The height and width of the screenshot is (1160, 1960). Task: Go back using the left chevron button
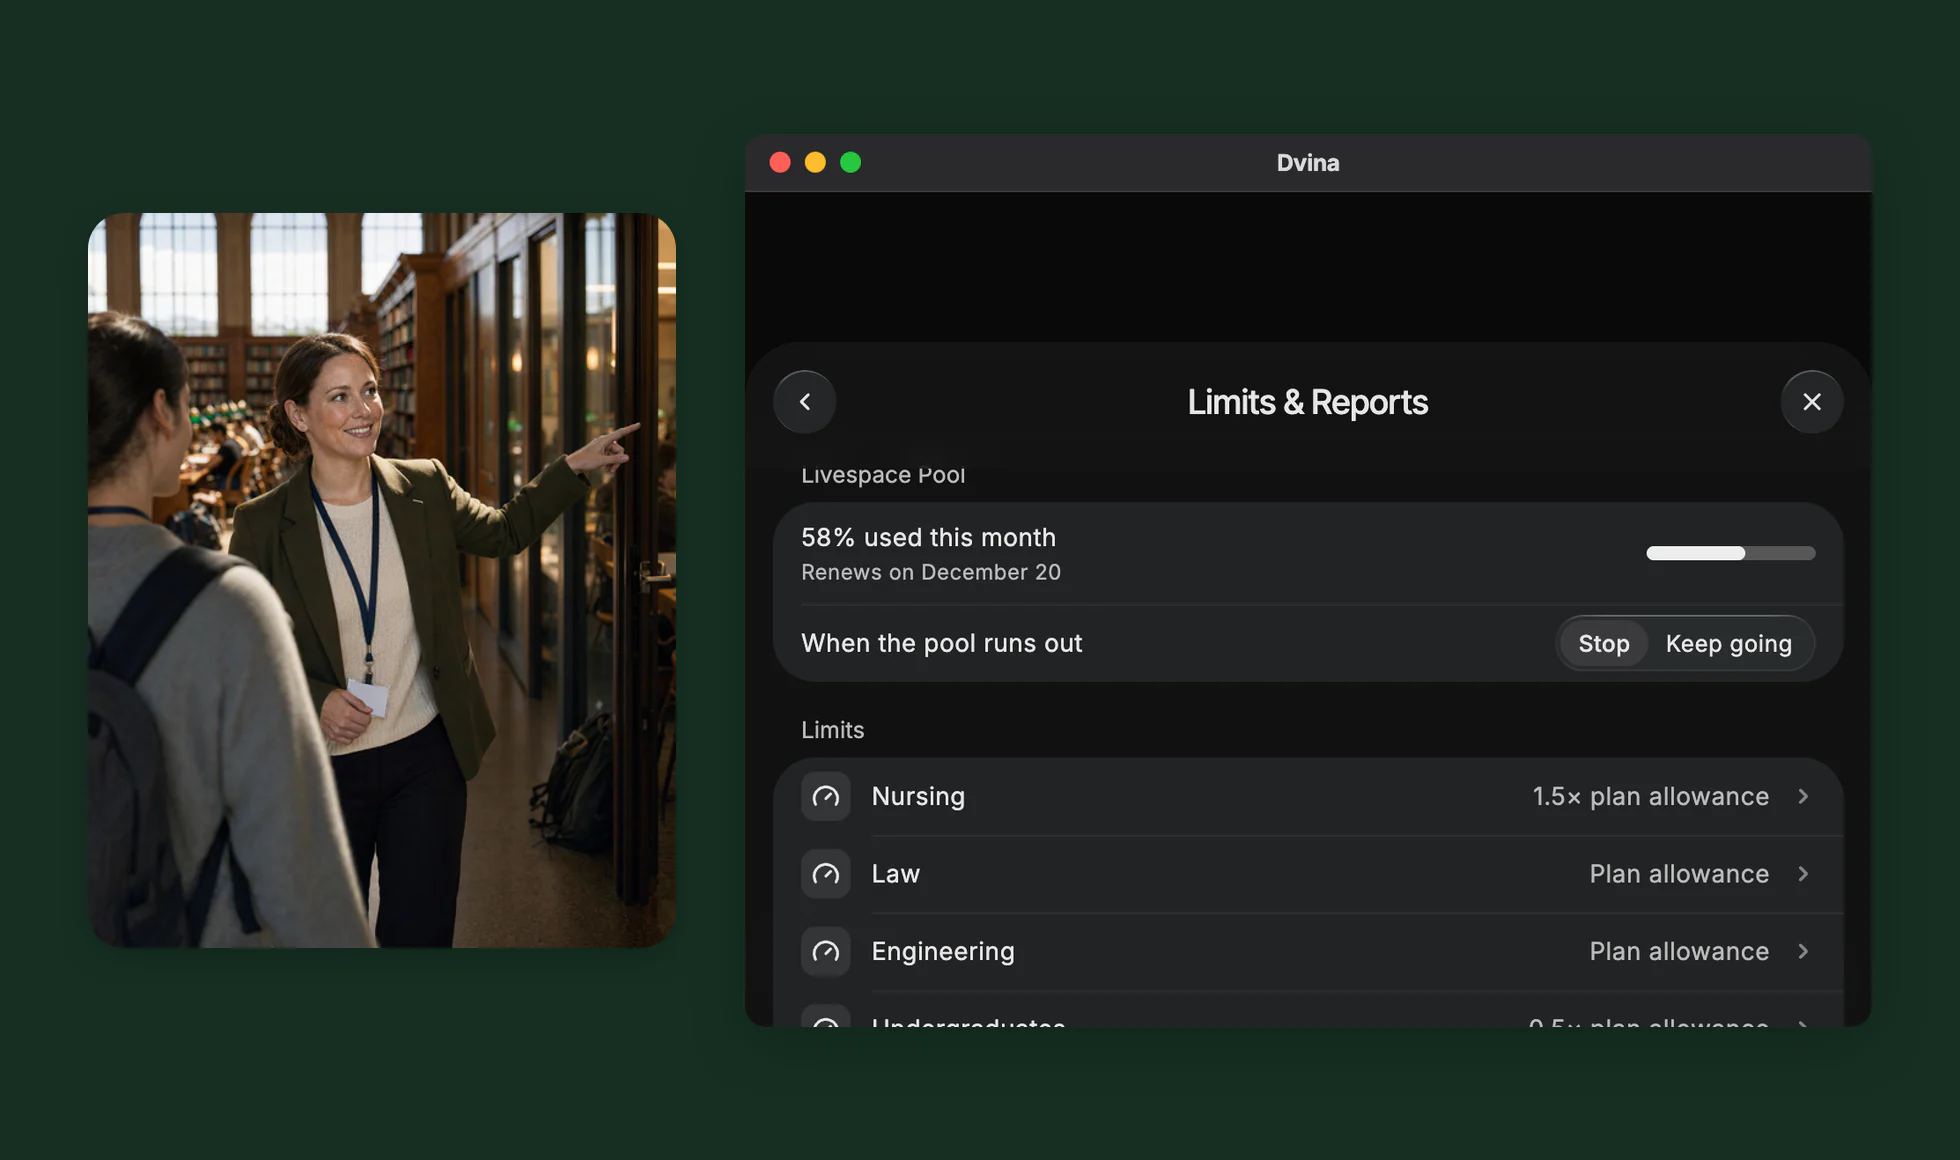click(804, 402)
